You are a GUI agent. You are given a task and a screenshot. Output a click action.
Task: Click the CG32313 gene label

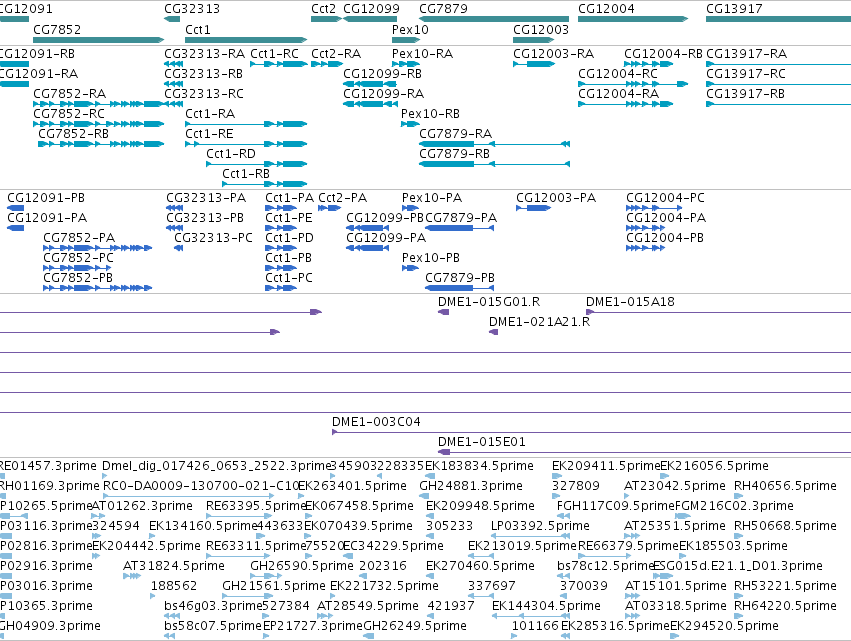[x=192, y=9]
